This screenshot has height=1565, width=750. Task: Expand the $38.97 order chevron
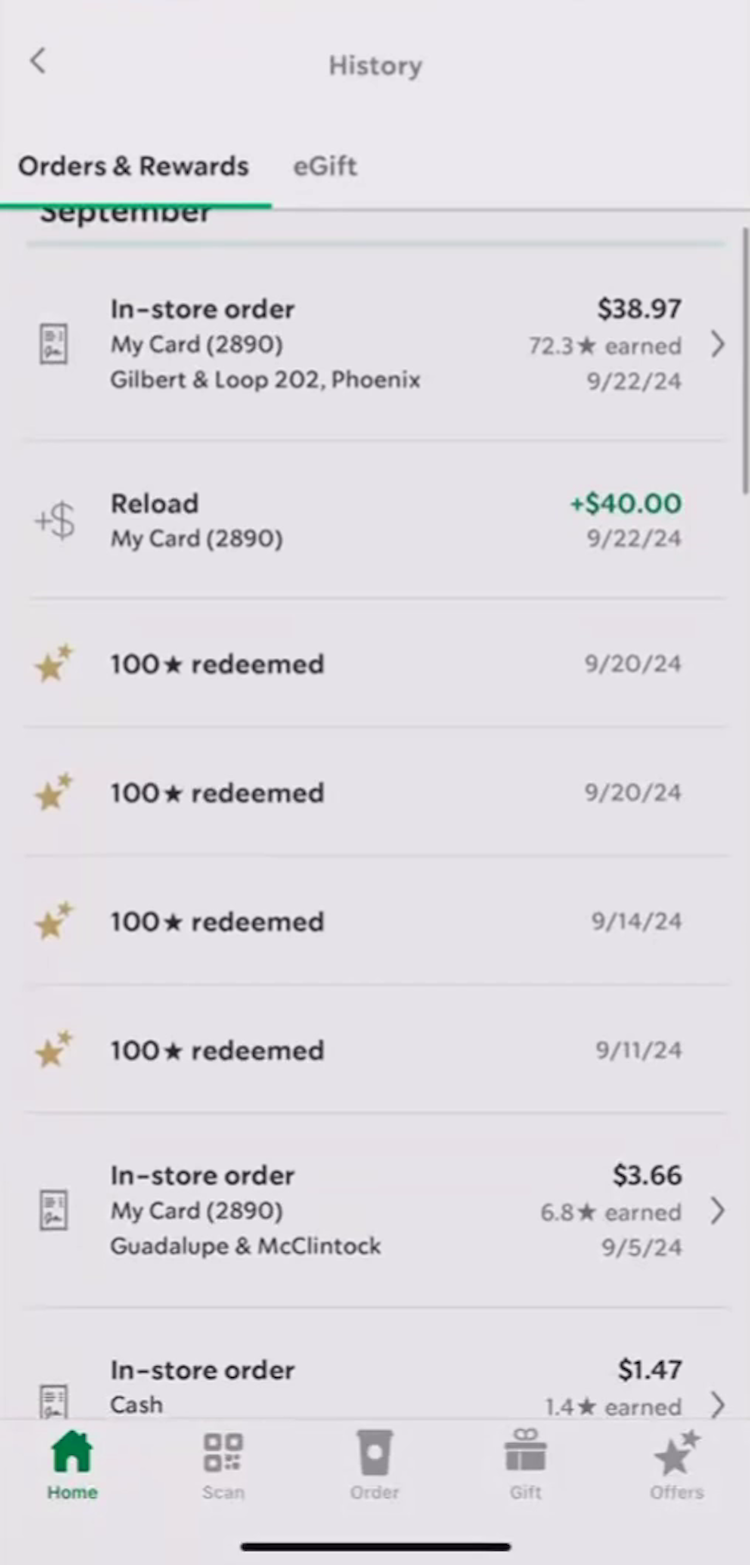(717, 345)
